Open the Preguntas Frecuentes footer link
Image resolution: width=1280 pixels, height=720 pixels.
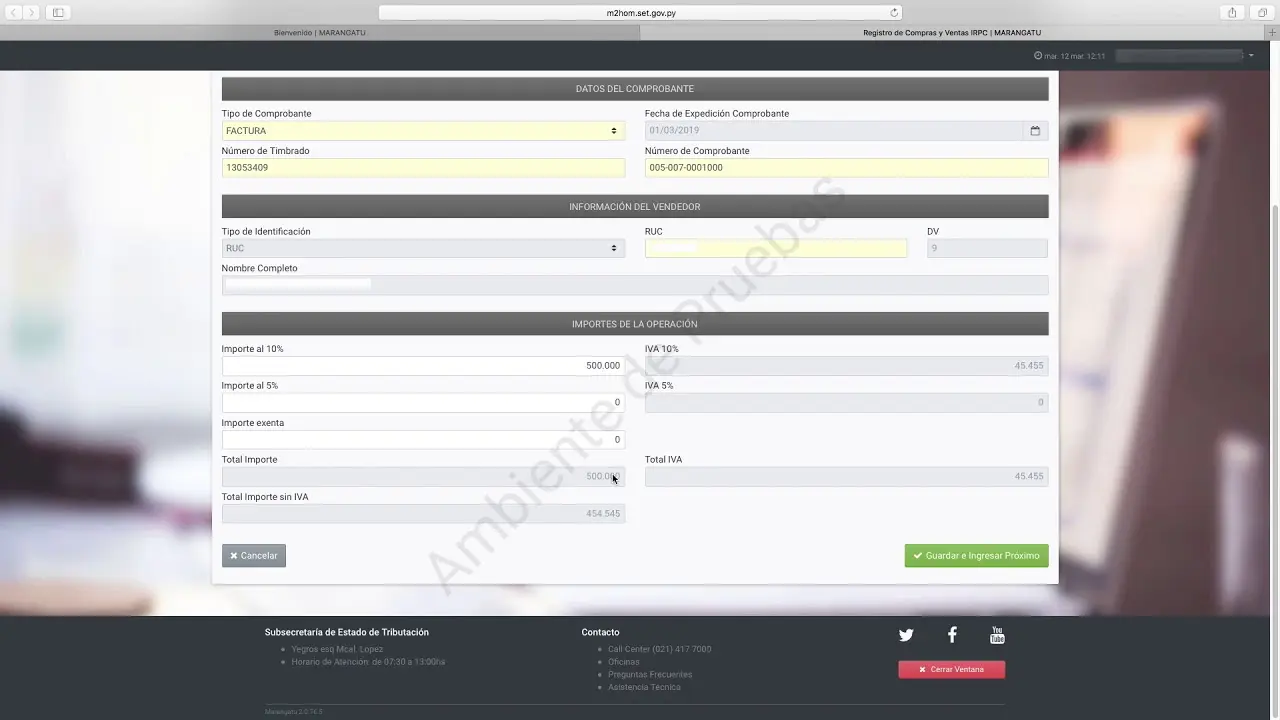pos(650,675)
